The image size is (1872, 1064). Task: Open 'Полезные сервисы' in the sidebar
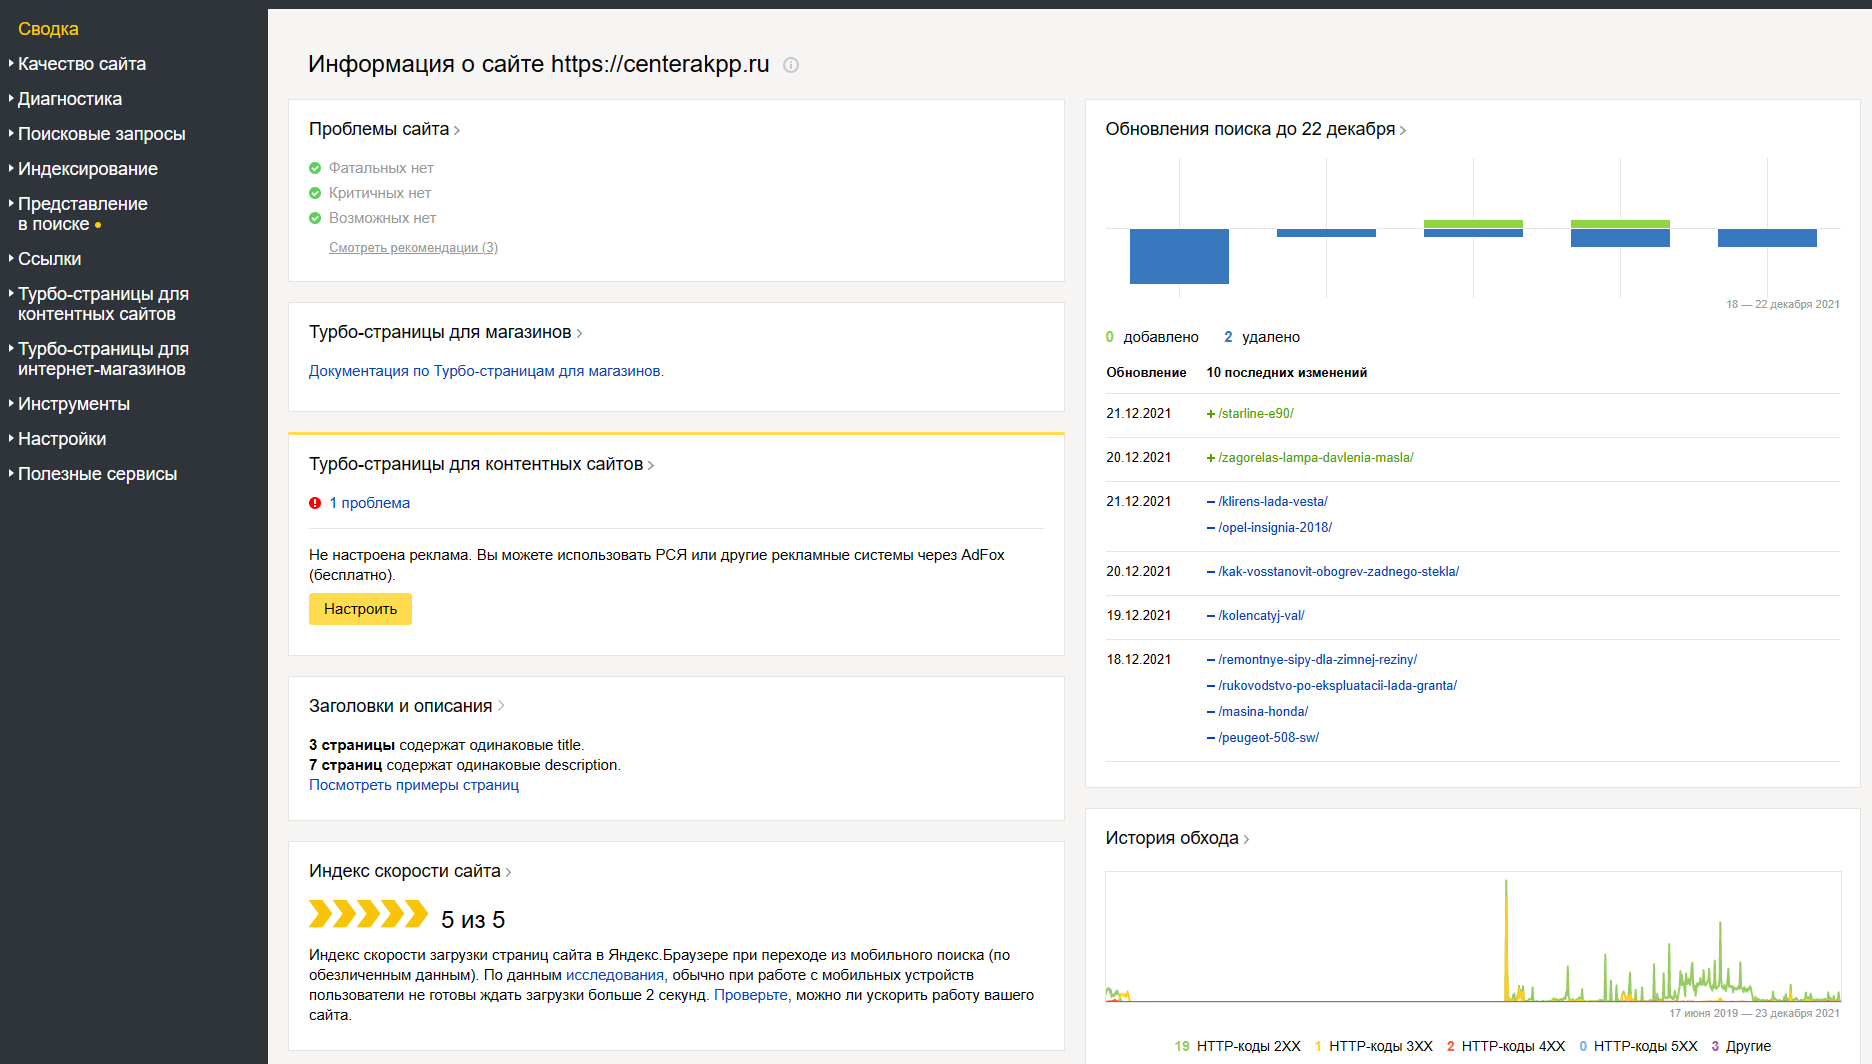pyautogui.click(x=97, y=474)
